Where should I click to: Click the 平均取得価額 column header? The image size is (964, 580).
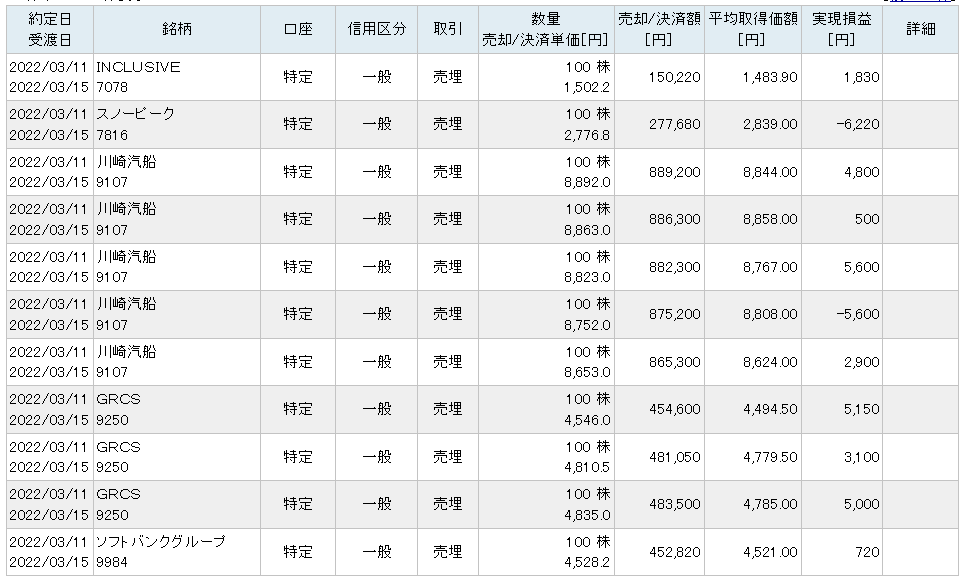coord(753,30)
